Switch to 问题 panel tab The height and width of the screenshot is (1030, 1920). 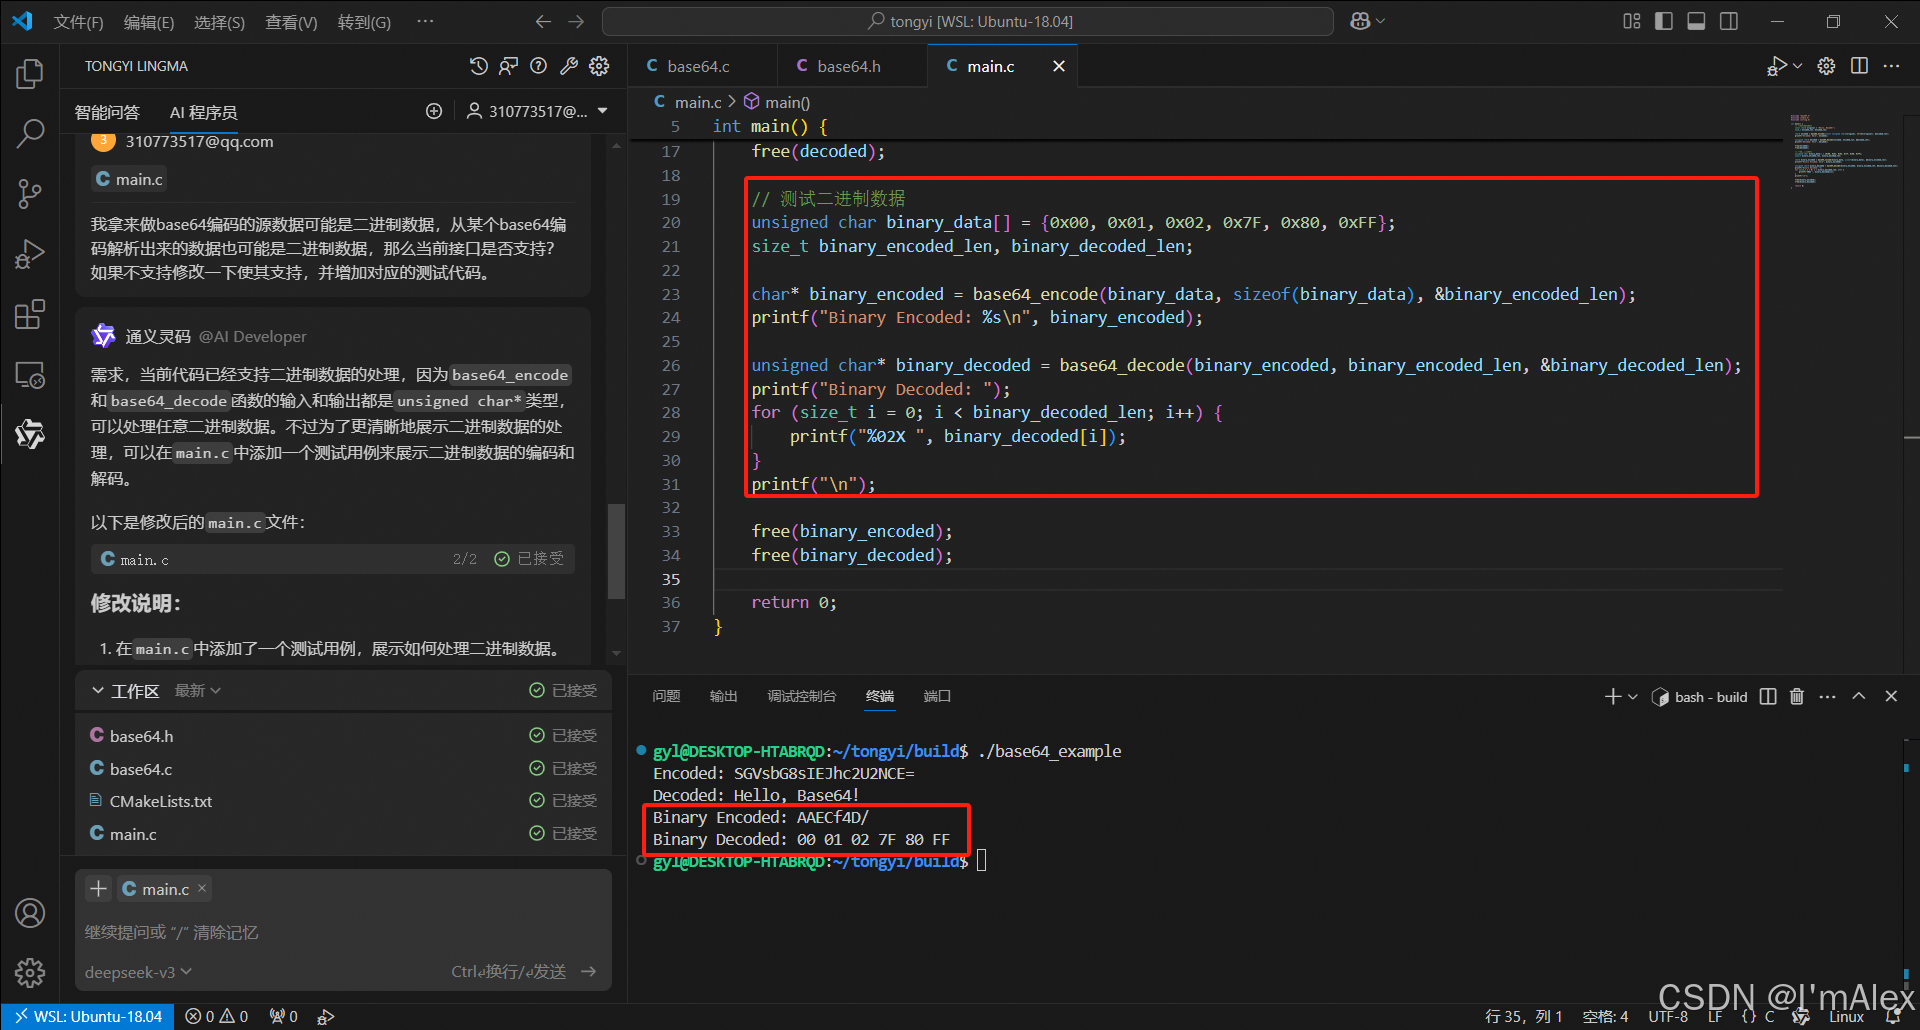[x=666, y=696]
